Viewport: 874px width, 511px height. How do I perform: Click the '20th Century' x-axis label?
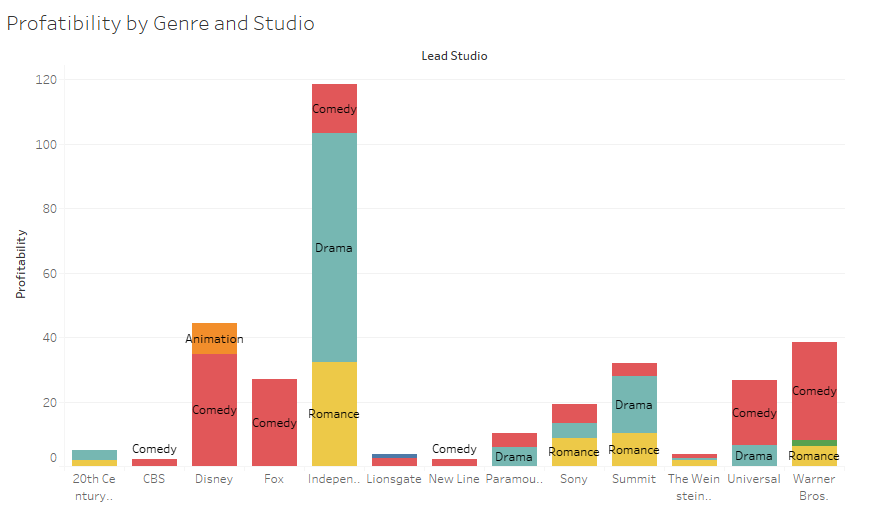point(94,487)
